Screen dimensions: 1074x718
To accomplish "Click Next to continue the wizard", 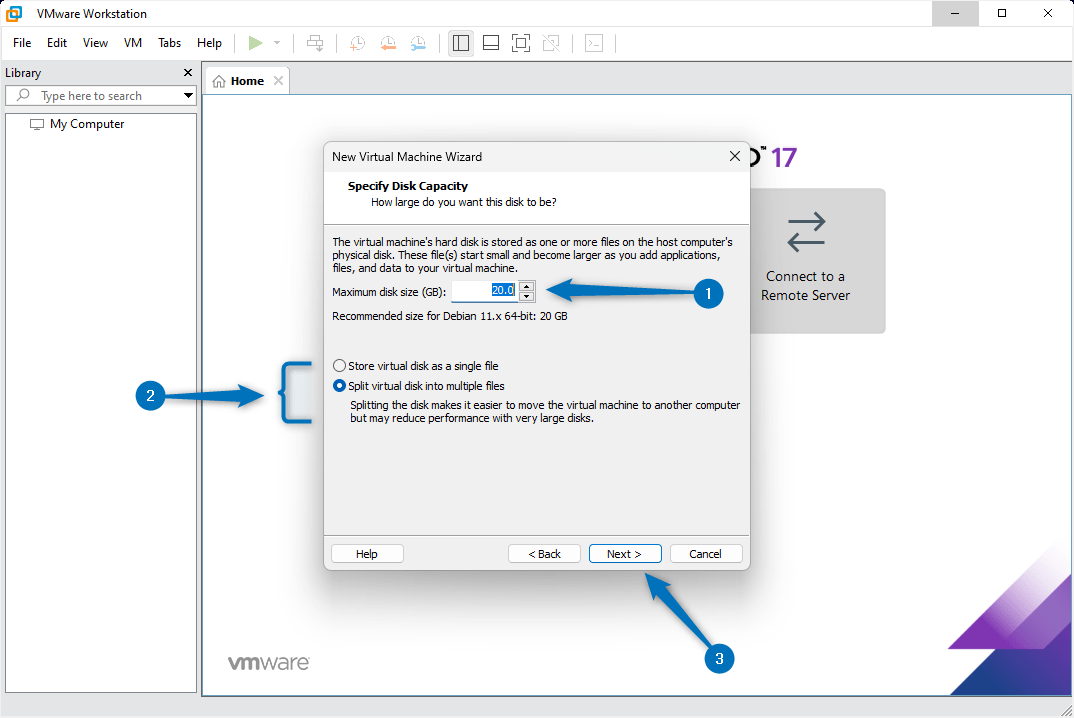I will tap(625, 553).
